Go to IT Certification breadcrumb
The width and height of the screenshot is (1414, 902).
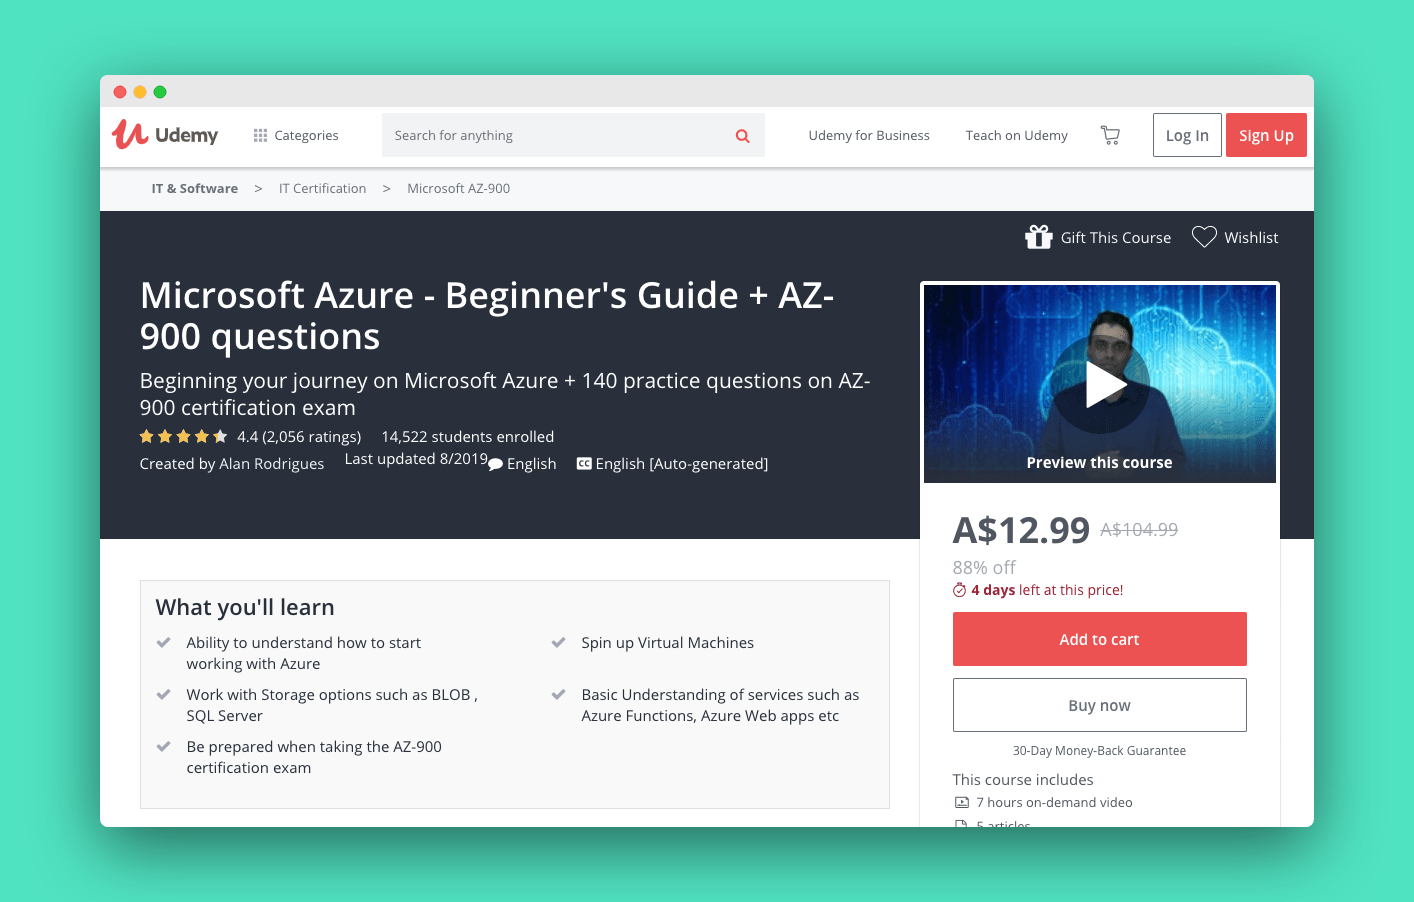[322, 188]
